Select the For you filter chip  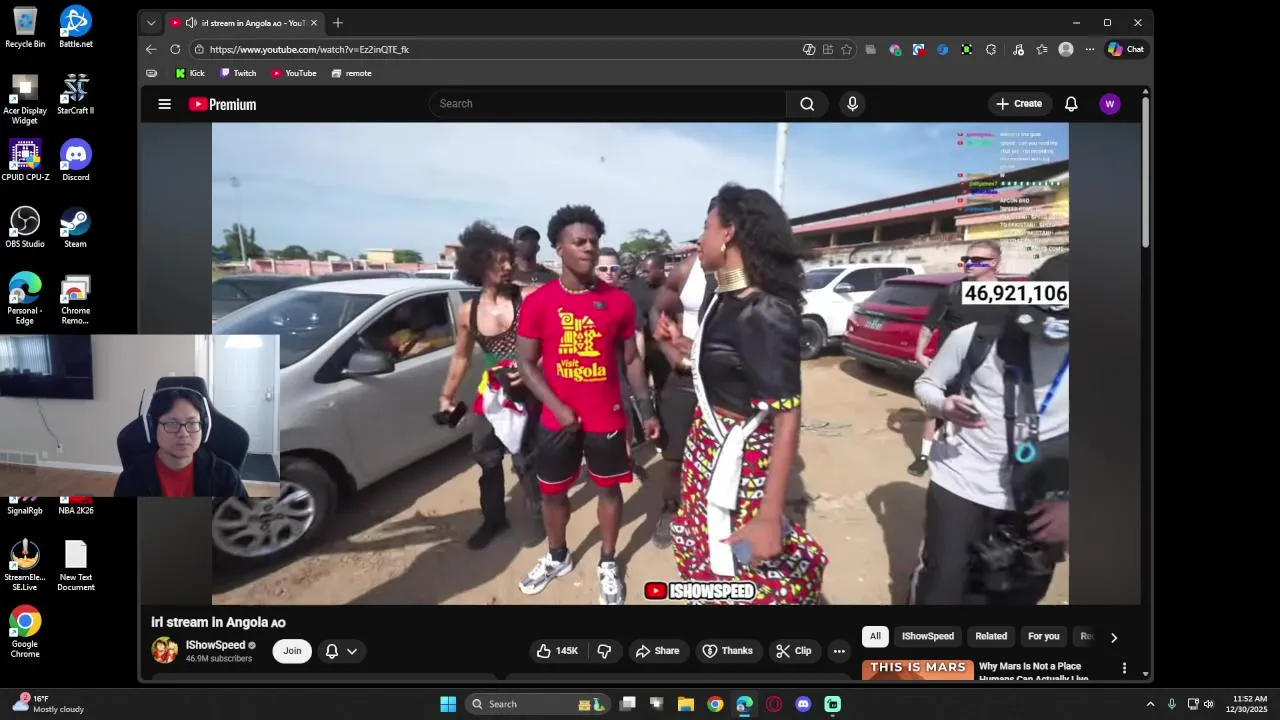(1043, 636)
